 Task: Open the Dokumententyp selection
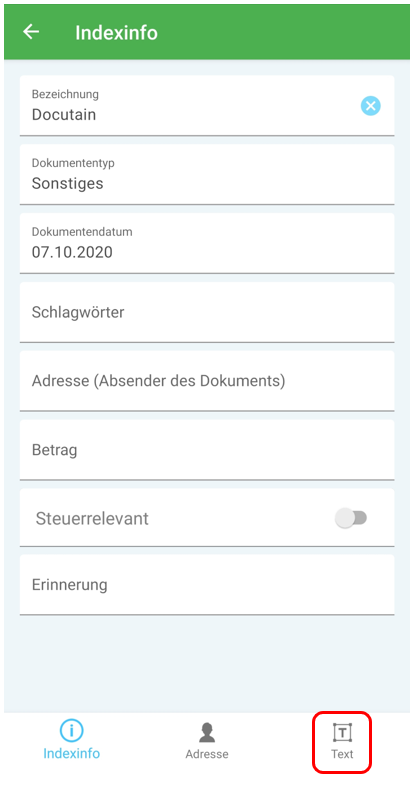pos(207,174)
